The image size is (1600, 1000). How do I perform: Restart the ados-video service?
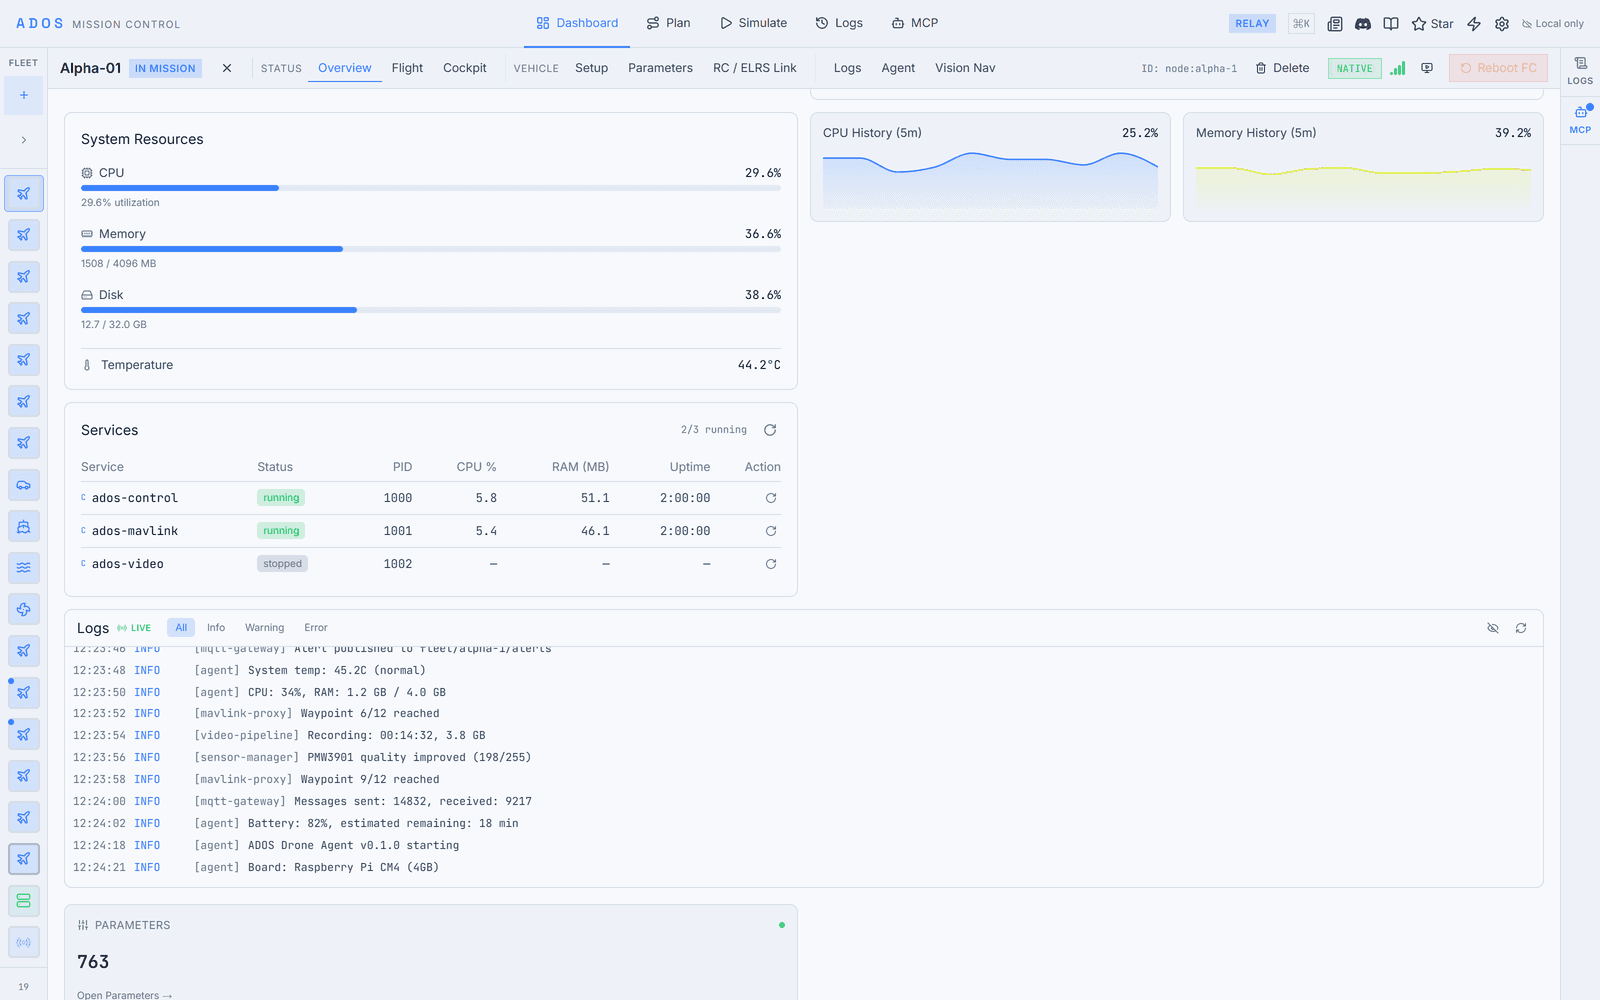point(771,564)
